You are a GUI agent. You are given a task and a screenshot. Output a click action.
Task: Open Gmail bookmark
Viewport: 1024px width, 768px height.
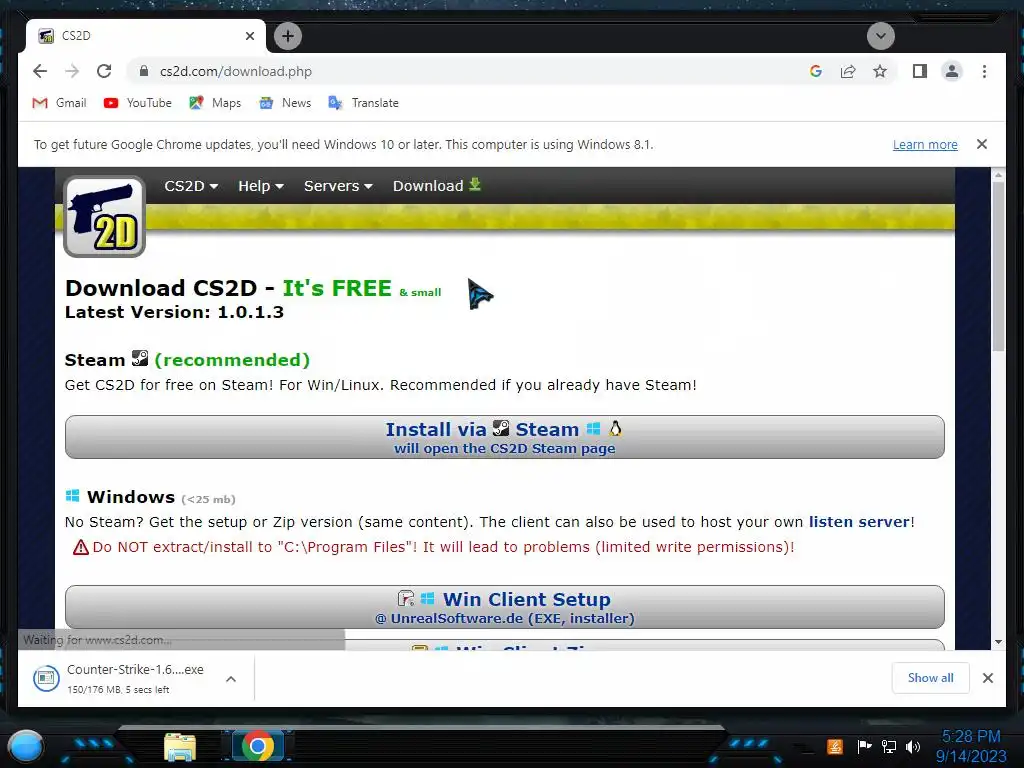coord(59,103)
